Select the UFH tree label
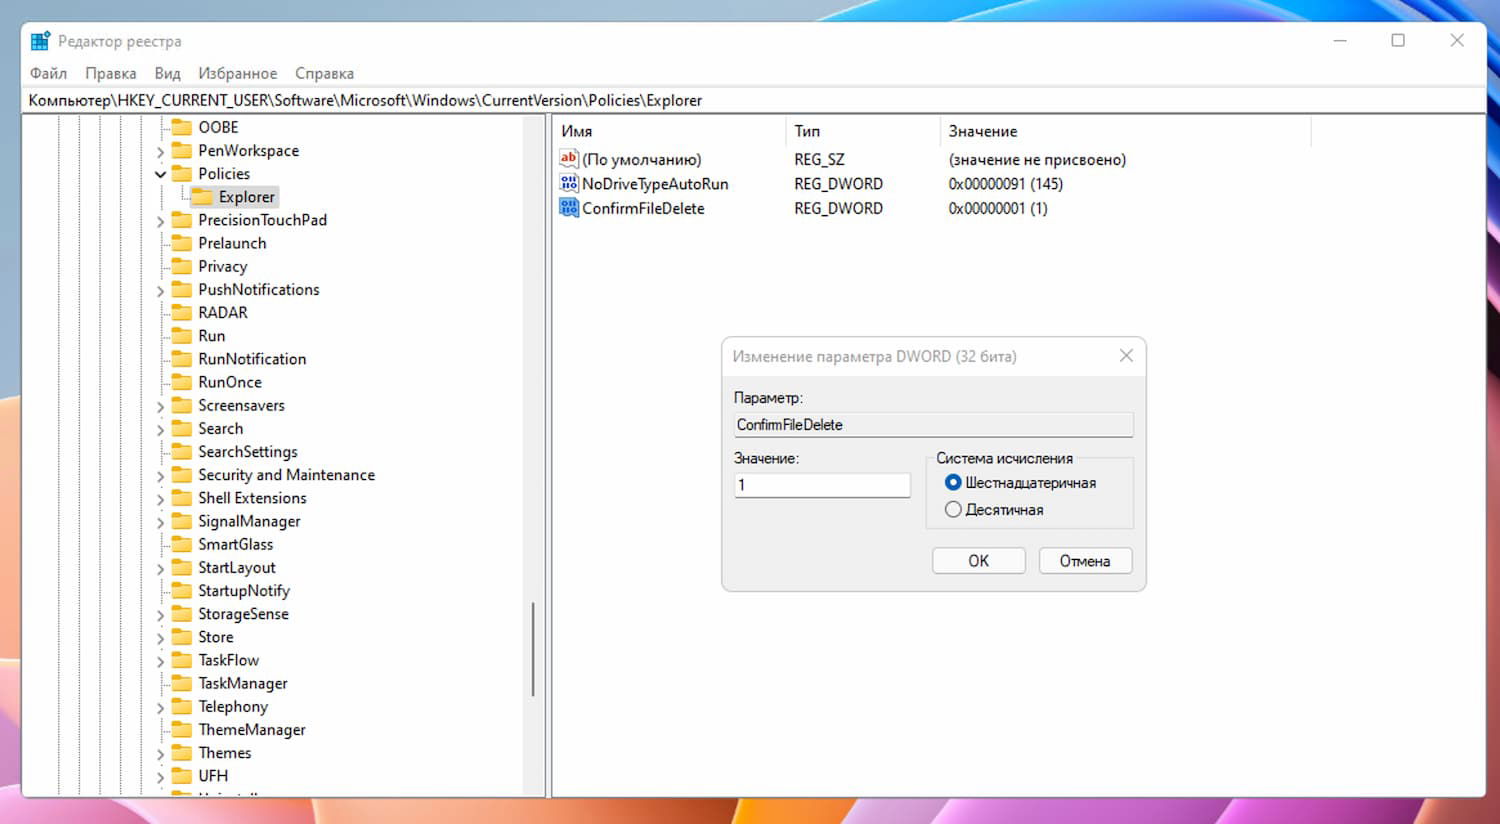The height and width of the screenshot is (824, 1500). (213, 776)
